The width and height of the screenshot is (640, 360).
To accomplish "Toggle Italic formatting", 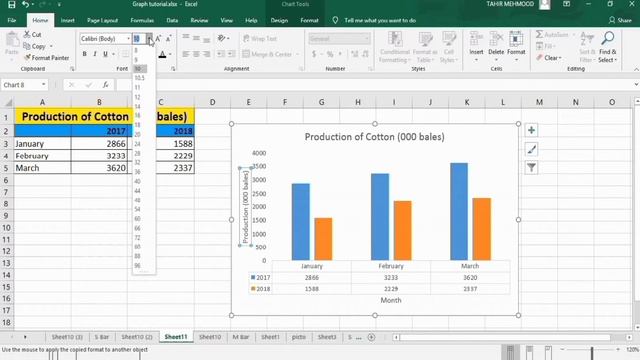I will click(x=95, y=54).
